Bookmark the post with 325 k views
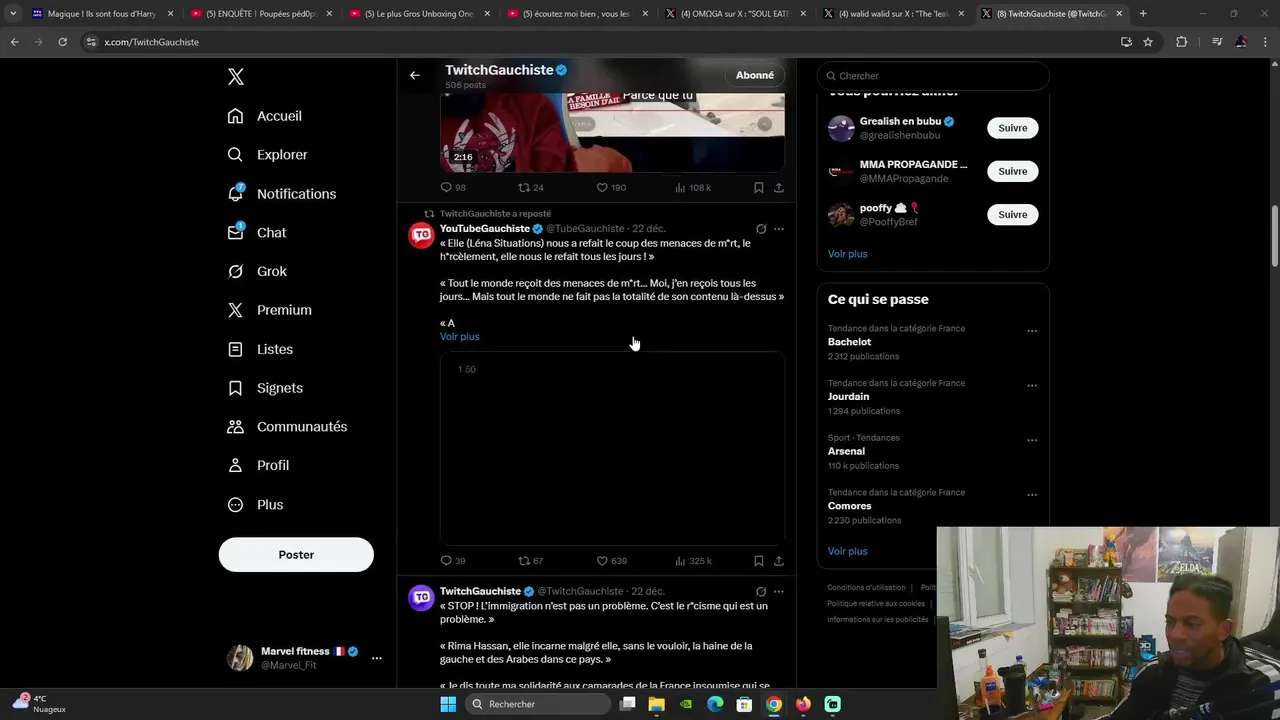 (758, 561)
